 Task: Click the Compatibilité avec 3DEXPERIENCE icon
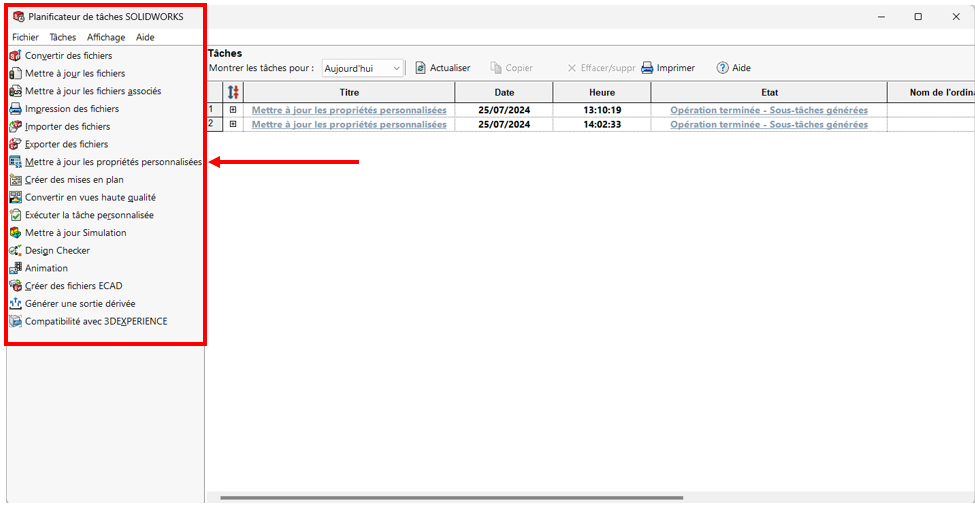[15, 322]
